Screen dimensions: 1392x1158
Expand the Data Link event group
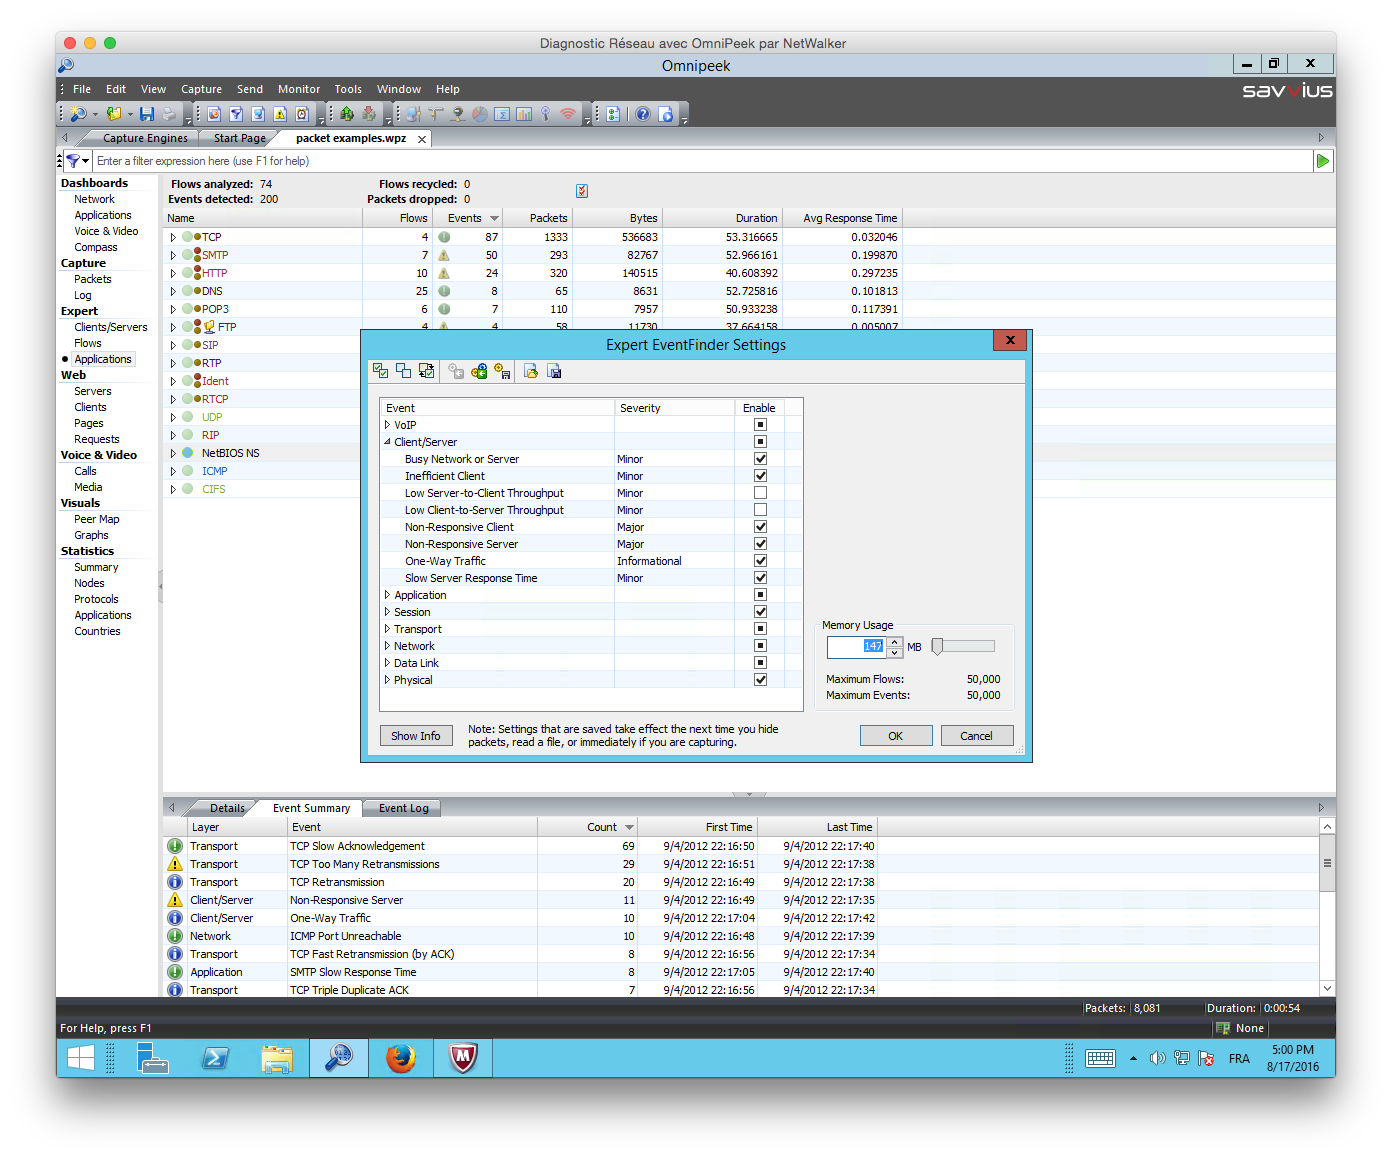tap(387, 663)
